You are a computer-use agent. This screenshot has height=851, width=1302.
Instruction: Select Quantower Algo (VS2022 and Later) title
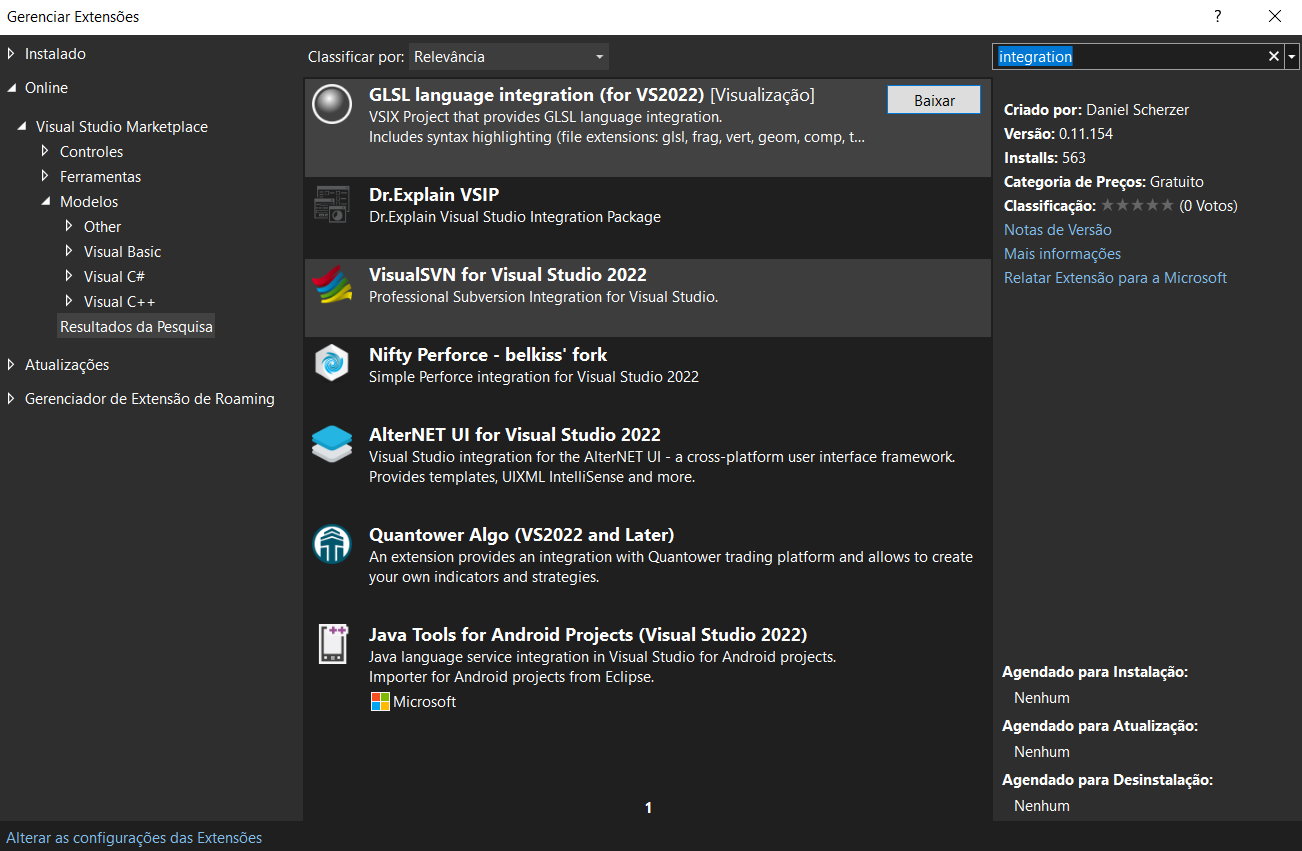click(522, 535)
